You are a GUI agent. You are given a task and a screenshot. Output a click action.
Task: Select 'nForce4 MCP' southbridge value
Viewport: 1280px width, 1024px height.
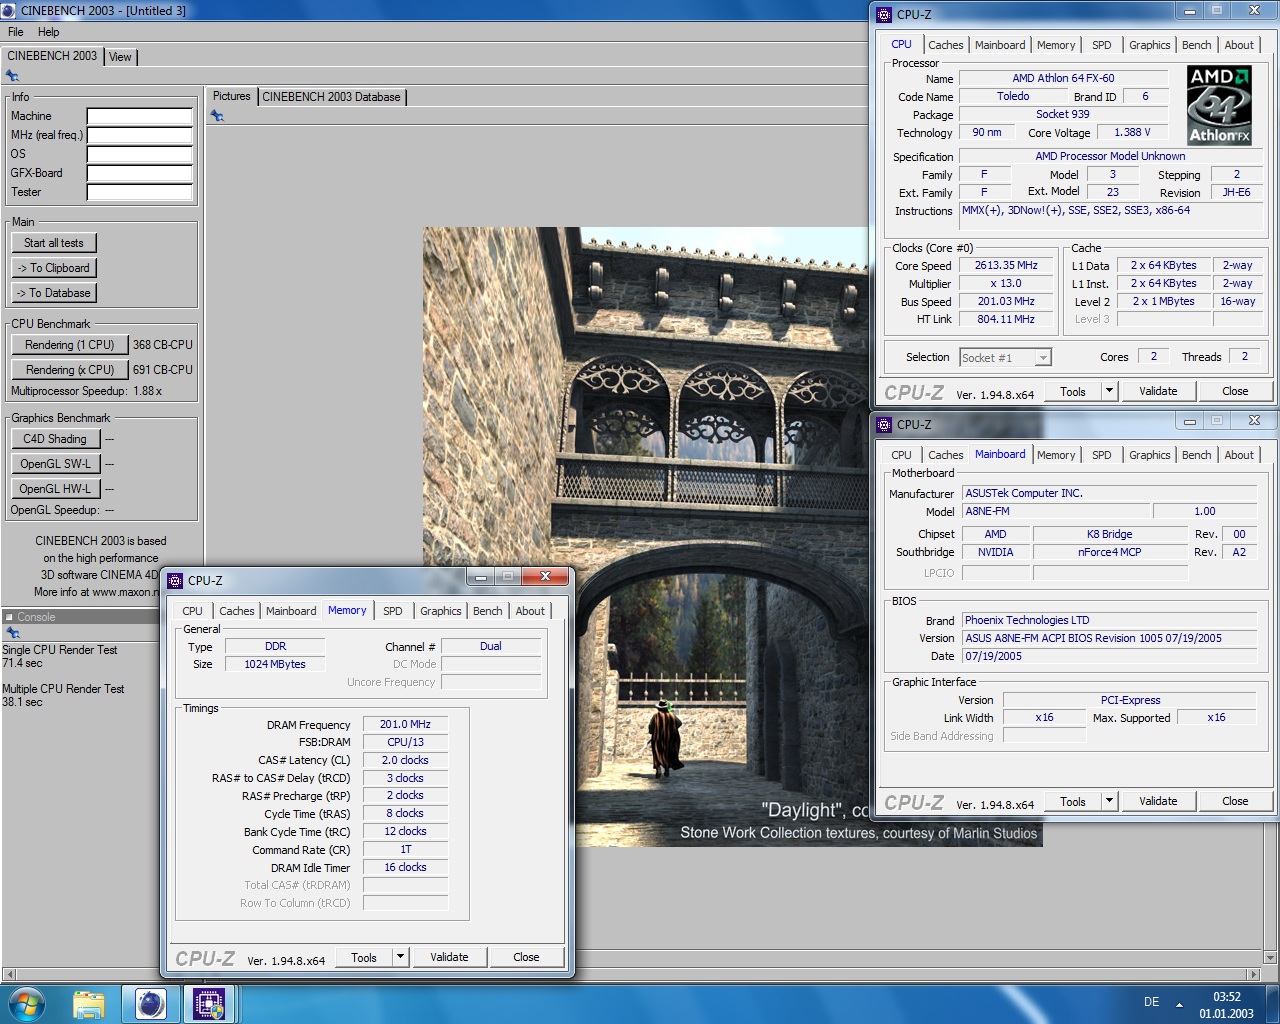click(1110, 552)
